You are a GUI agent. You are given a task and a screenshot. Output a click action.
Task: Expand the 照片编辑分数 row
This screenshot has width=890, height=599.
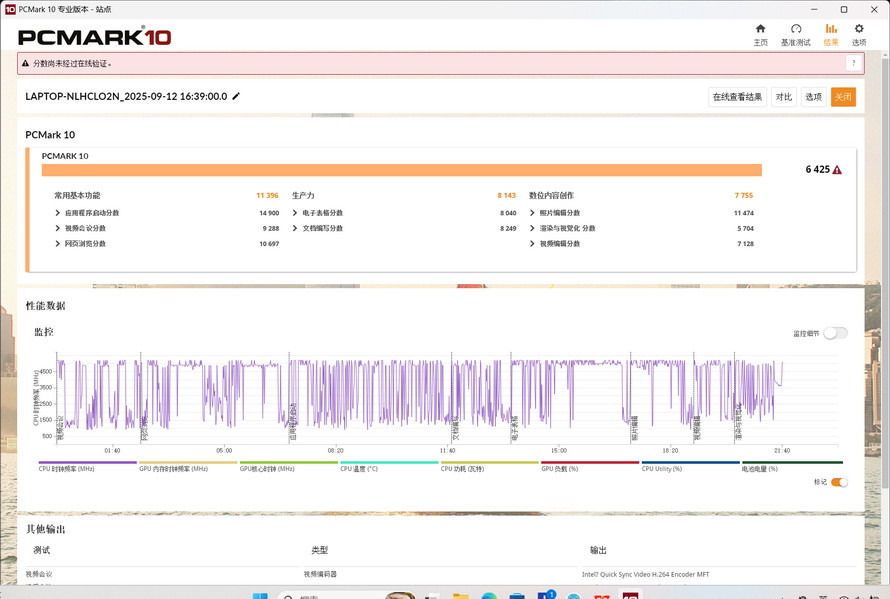[x=532, y=213]
